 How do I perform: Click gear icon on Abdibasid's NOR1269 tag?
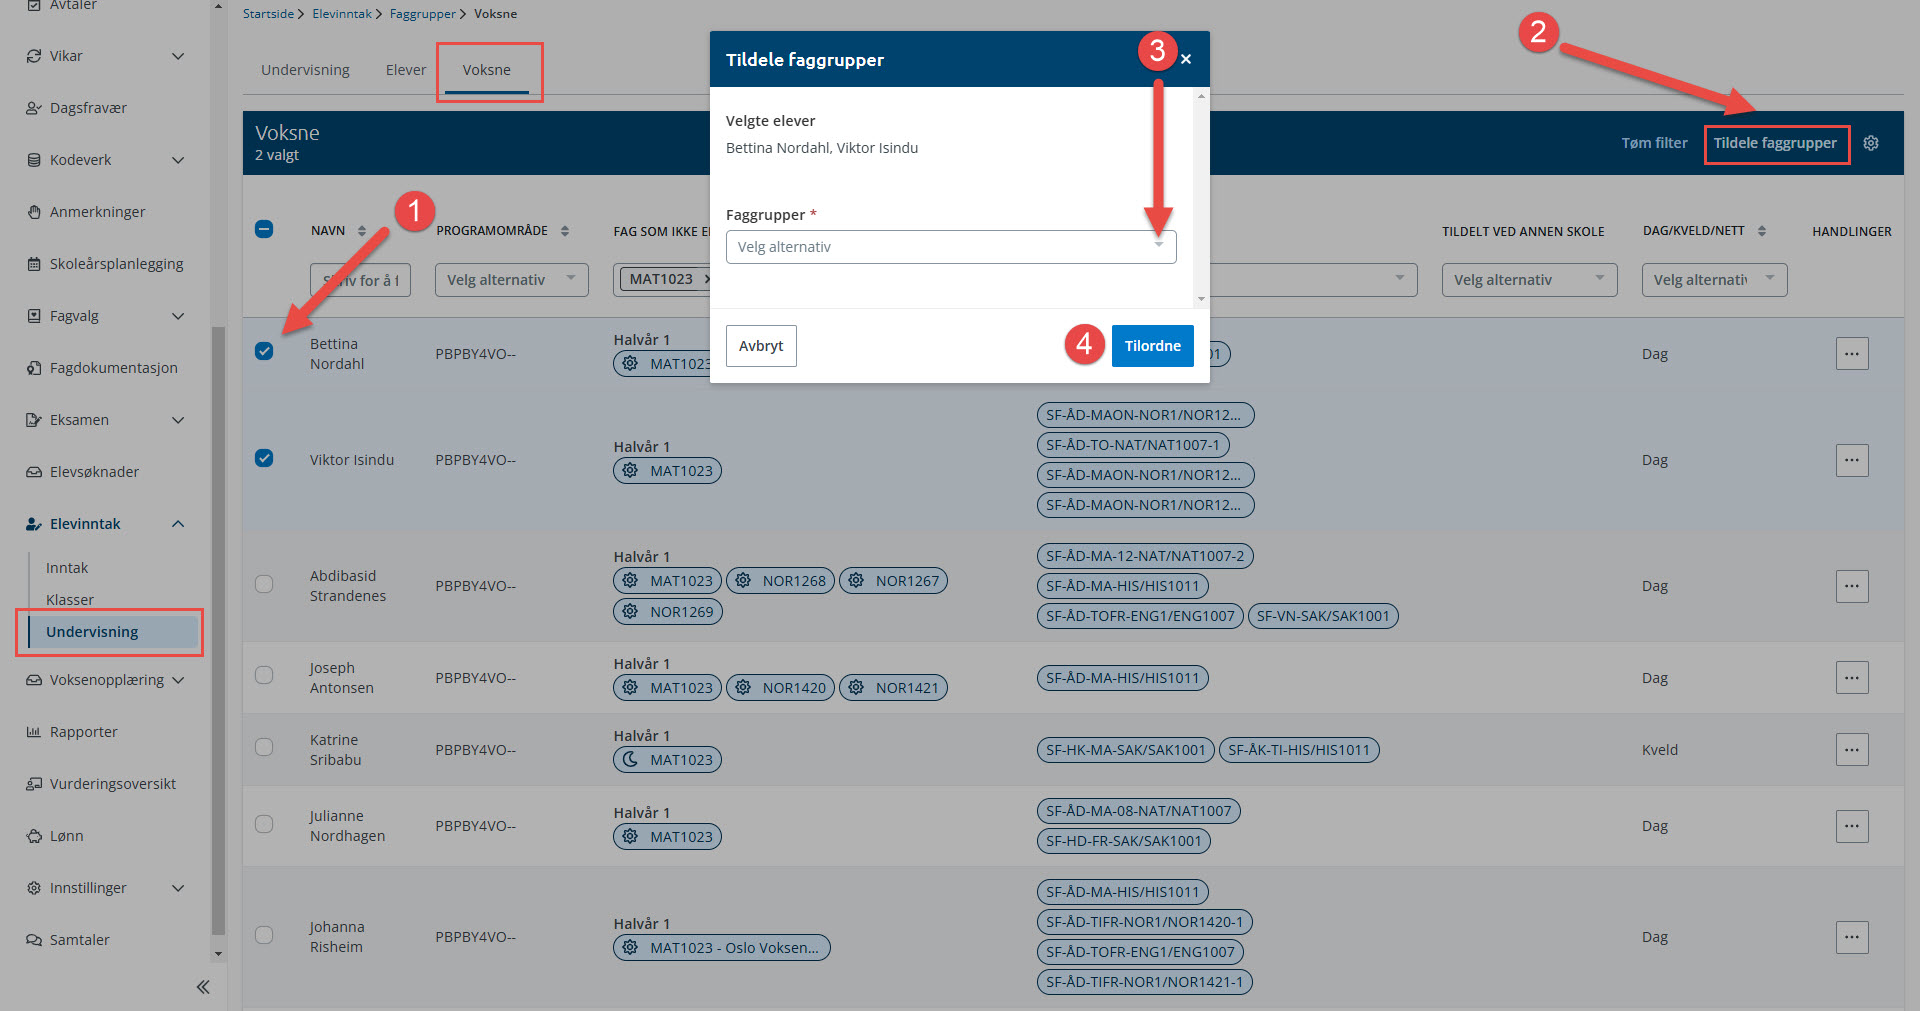(x=630, y=611)
